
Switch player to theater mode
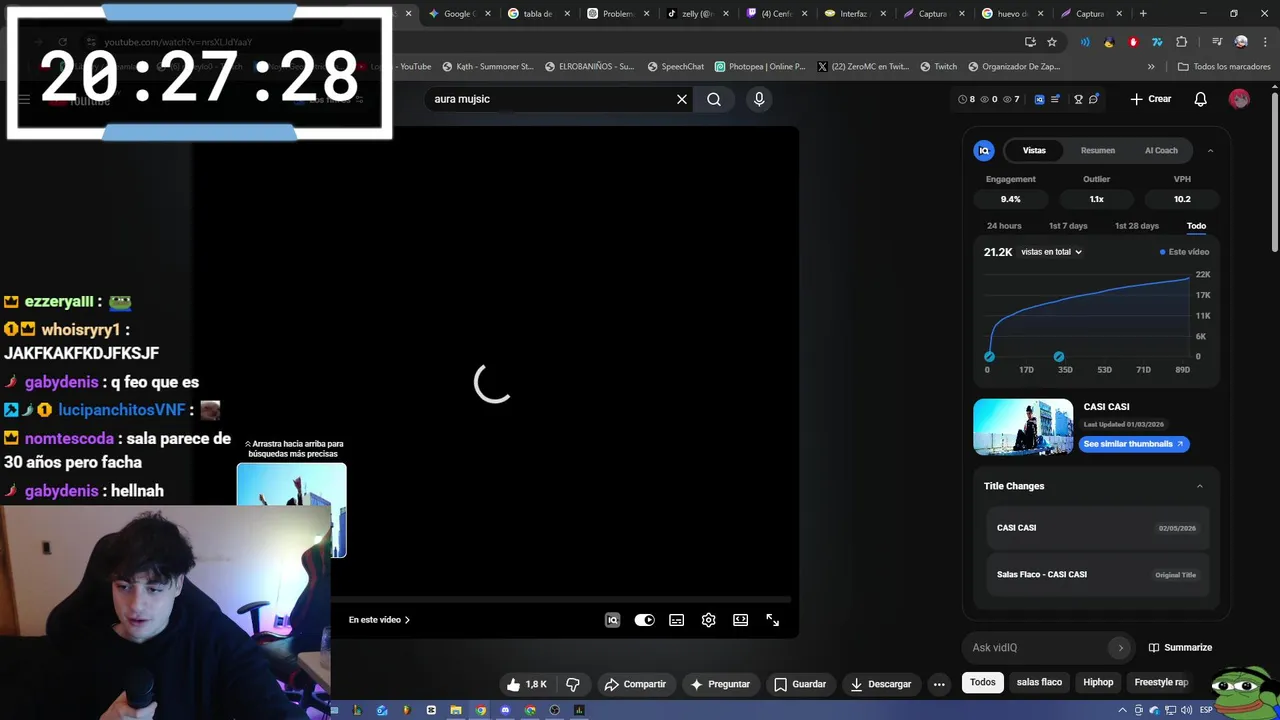coord(741,620)
